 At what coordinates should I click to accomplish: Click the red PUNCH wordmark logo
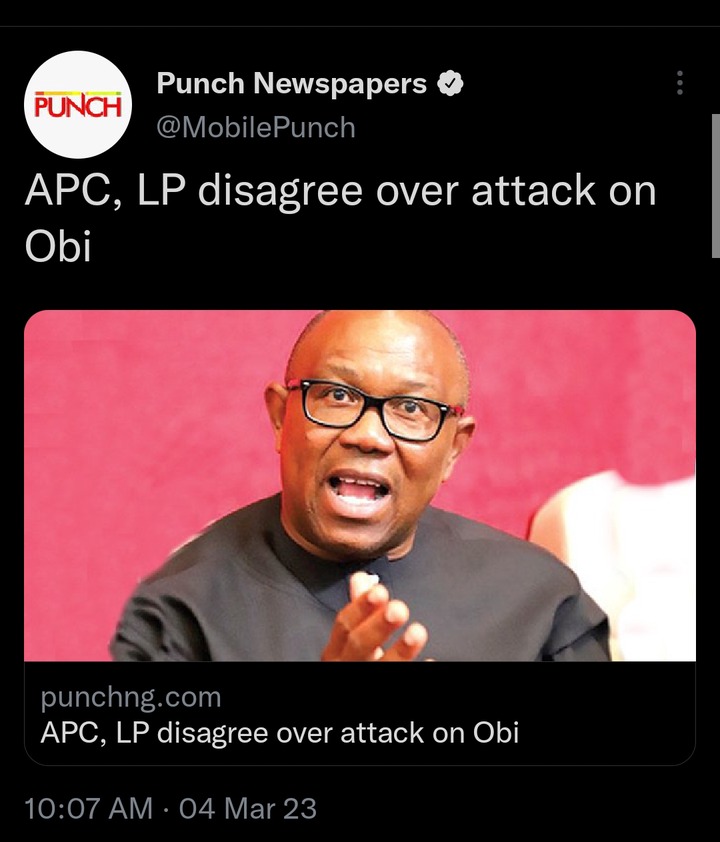(x=78, y=105)
